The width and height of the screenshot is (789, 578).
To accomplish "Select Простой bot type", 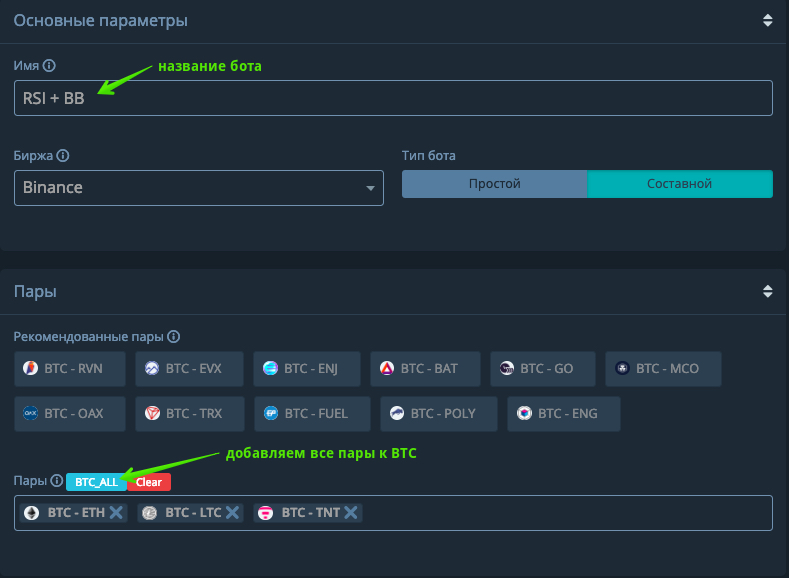I will tap(494, 184).
